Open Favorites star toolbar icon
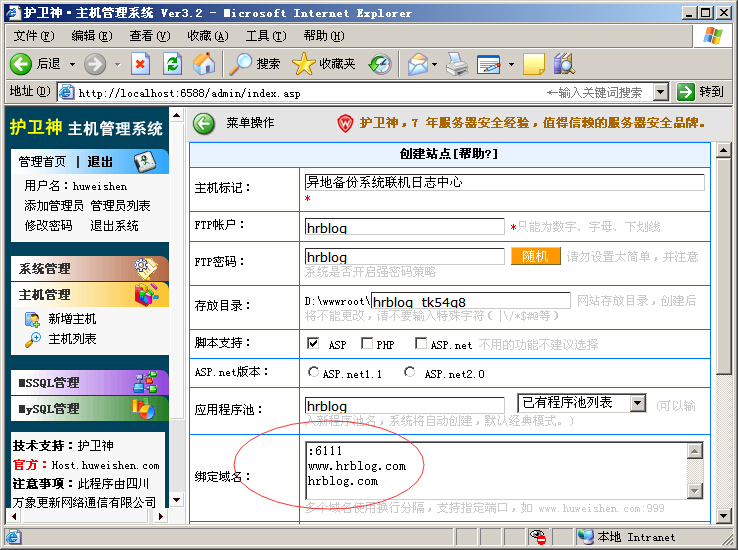The image size is (738, 550). [x=304, y=64]
